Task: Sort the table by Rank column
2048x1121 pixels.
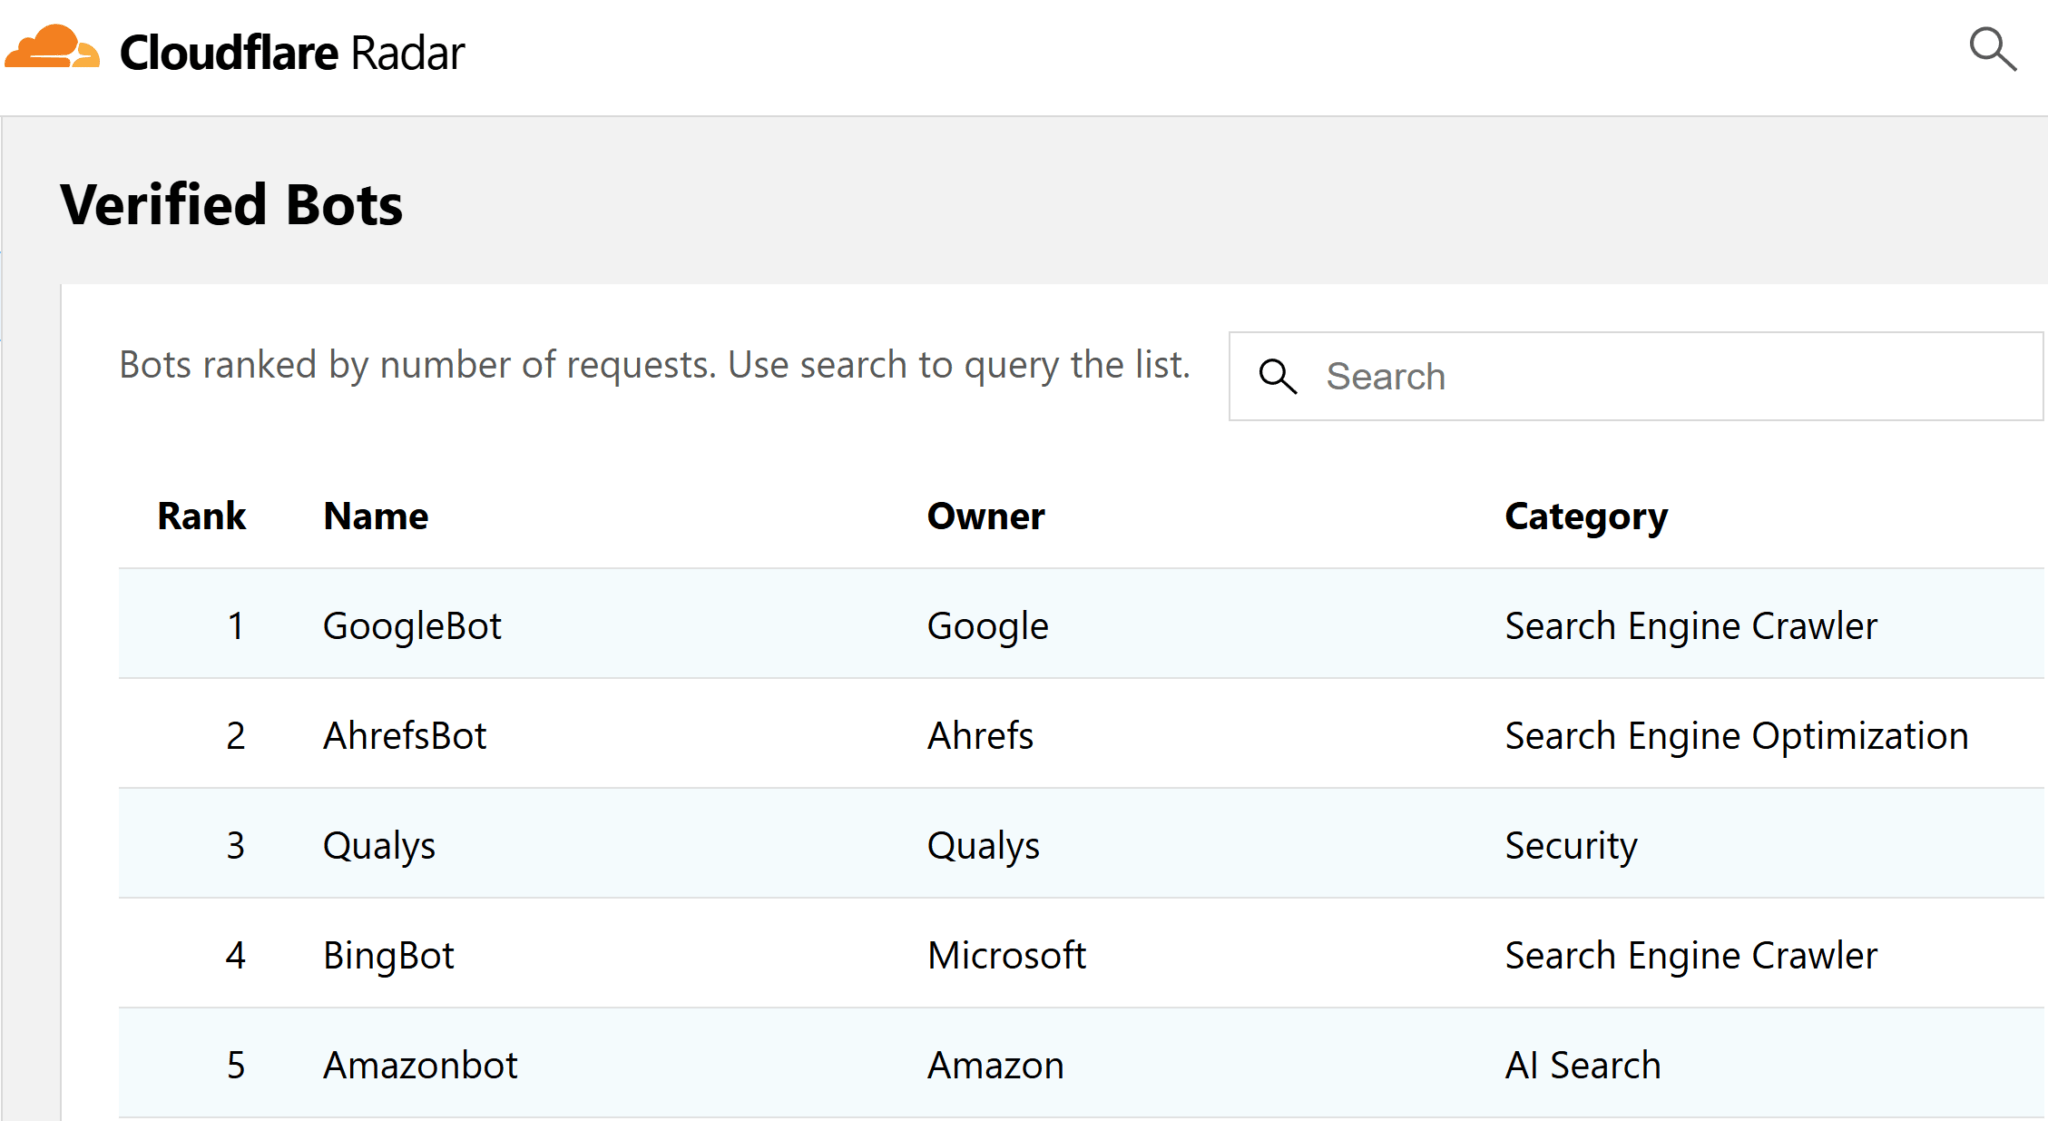Action: [x=201, y=515]
